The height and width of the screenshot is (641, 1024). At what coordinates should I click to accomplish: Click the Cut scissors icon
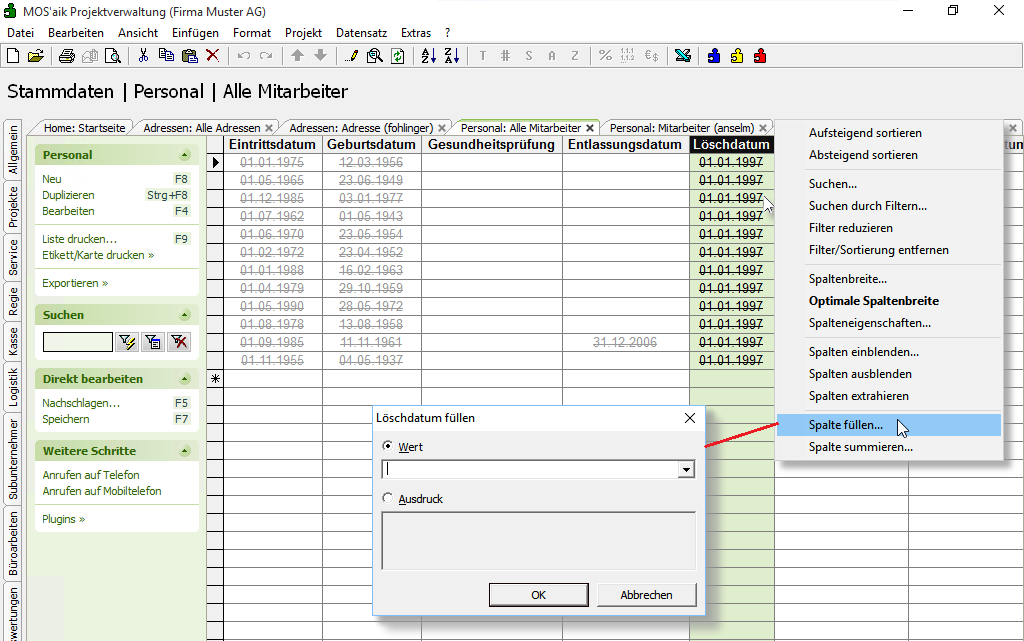pyautogui.click(x=143, y=56)
